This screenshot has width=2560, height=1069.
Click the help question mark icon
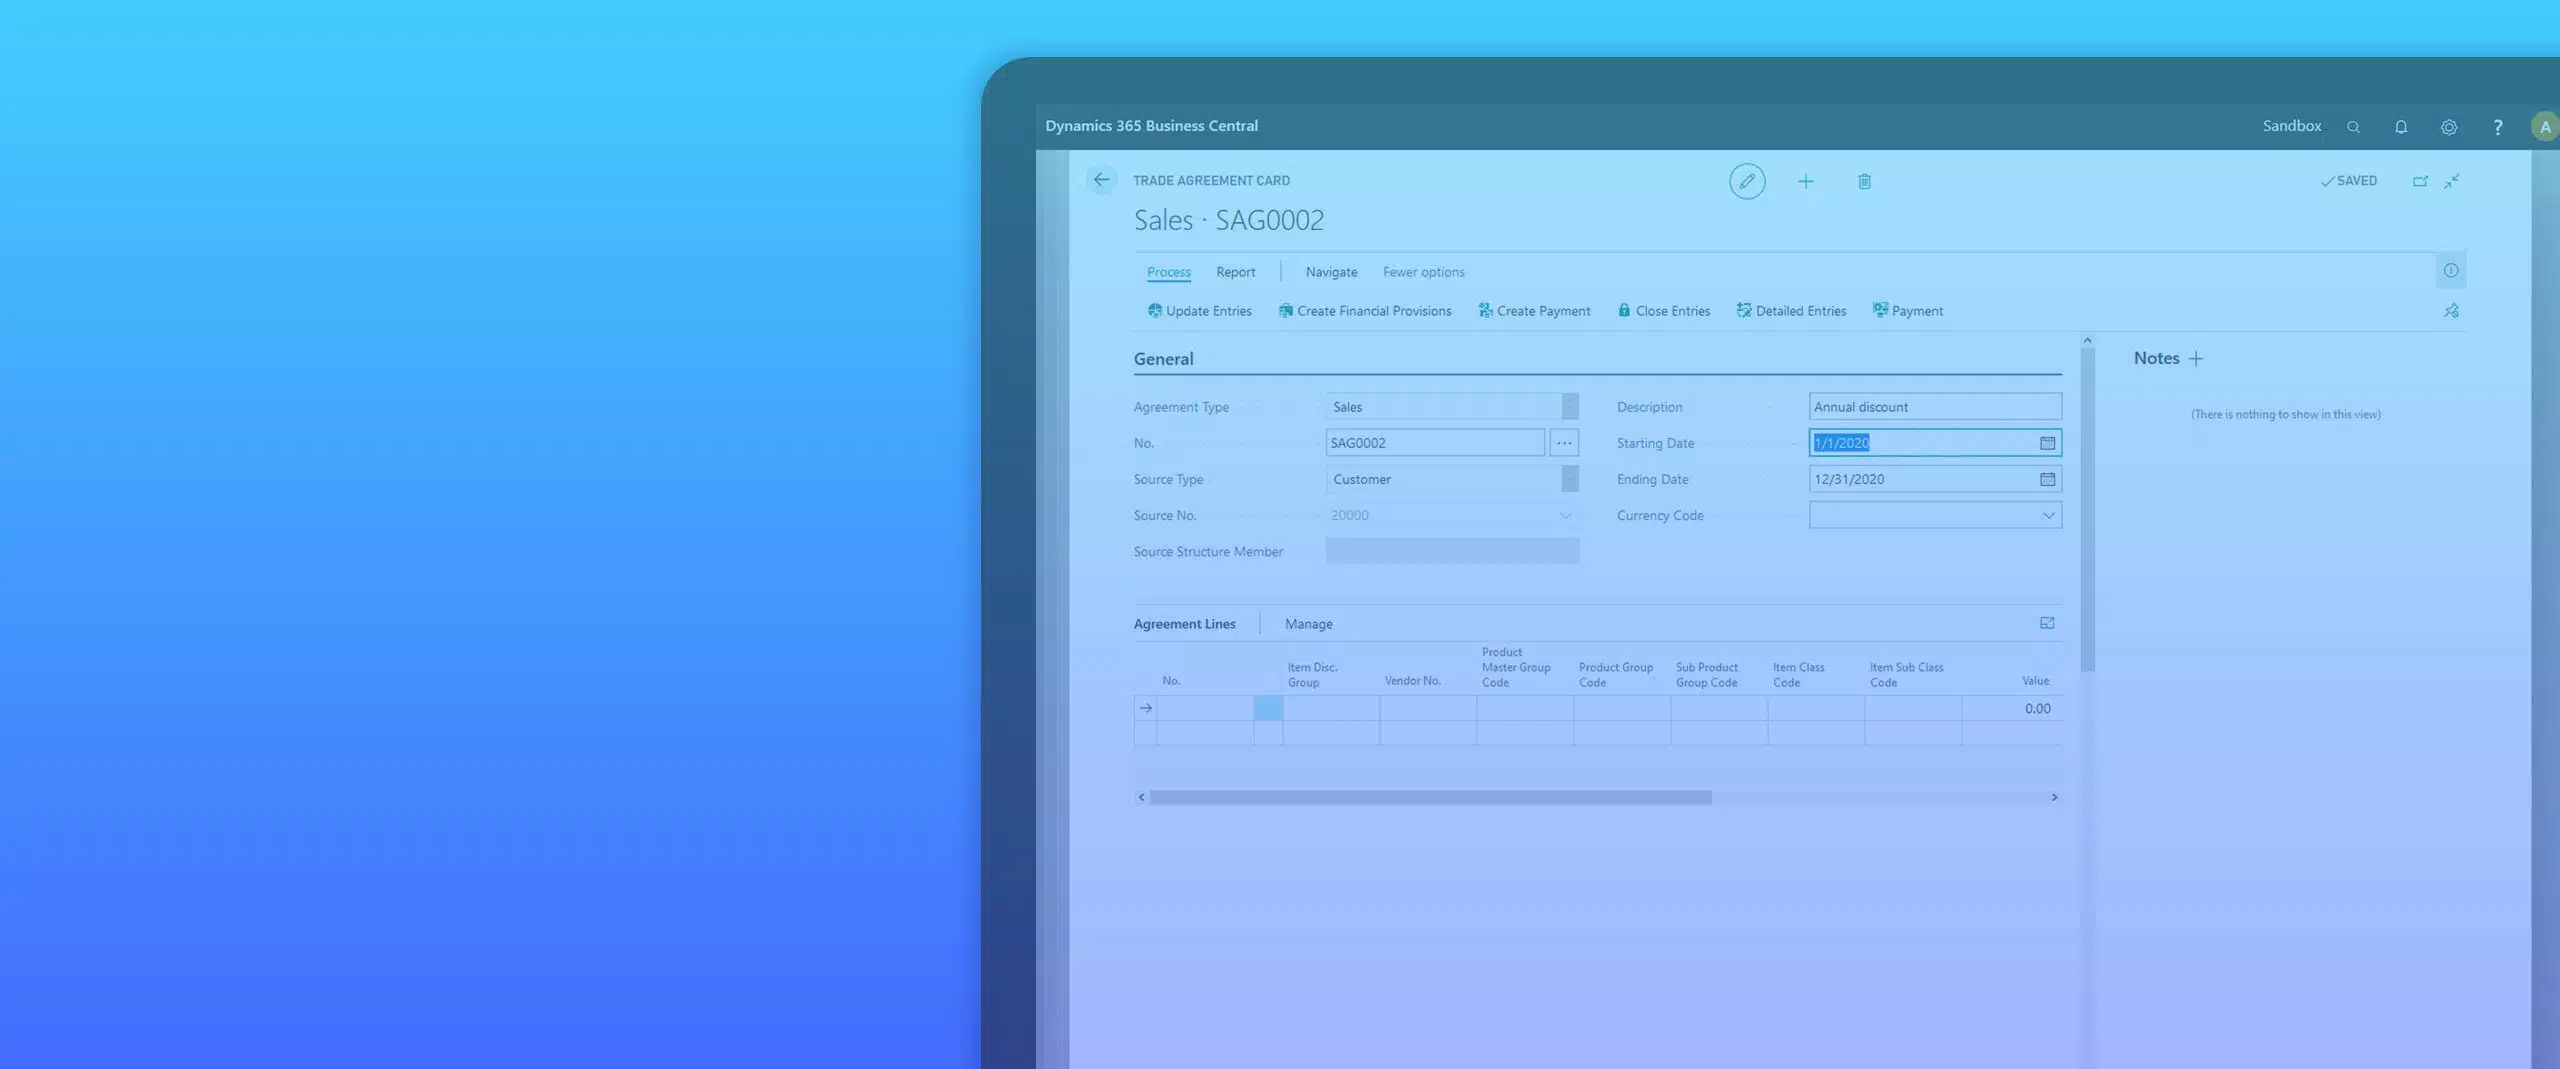tap(2497, 127)
